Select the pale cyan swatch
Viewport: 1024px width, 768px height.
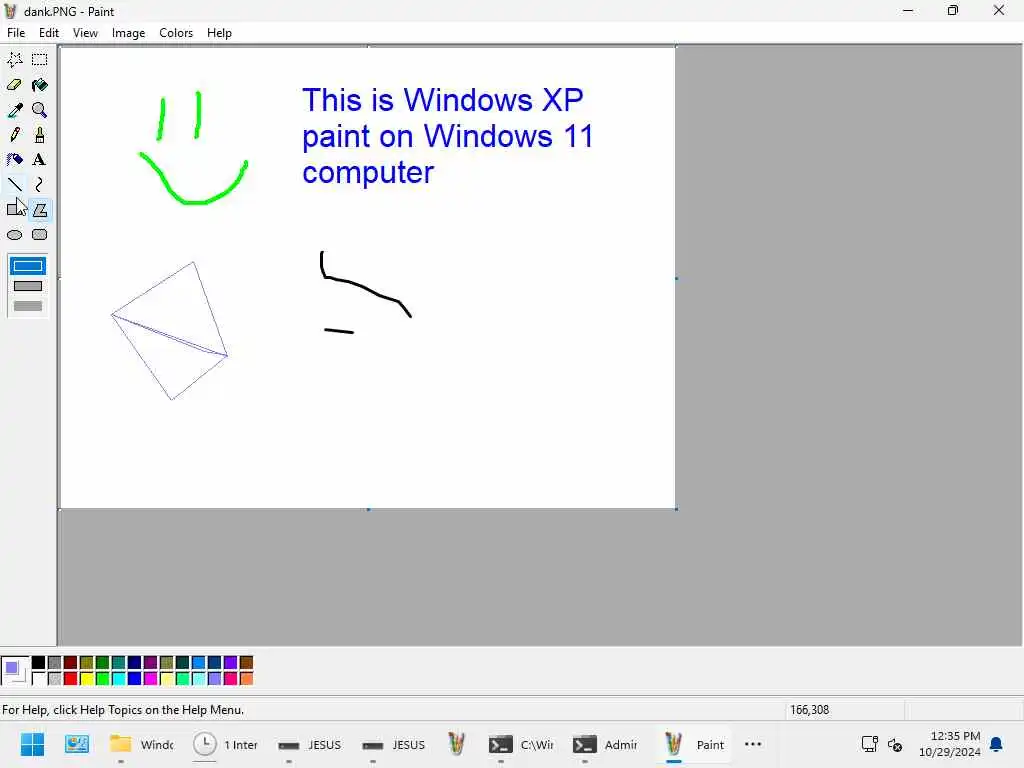click(199, 679)
